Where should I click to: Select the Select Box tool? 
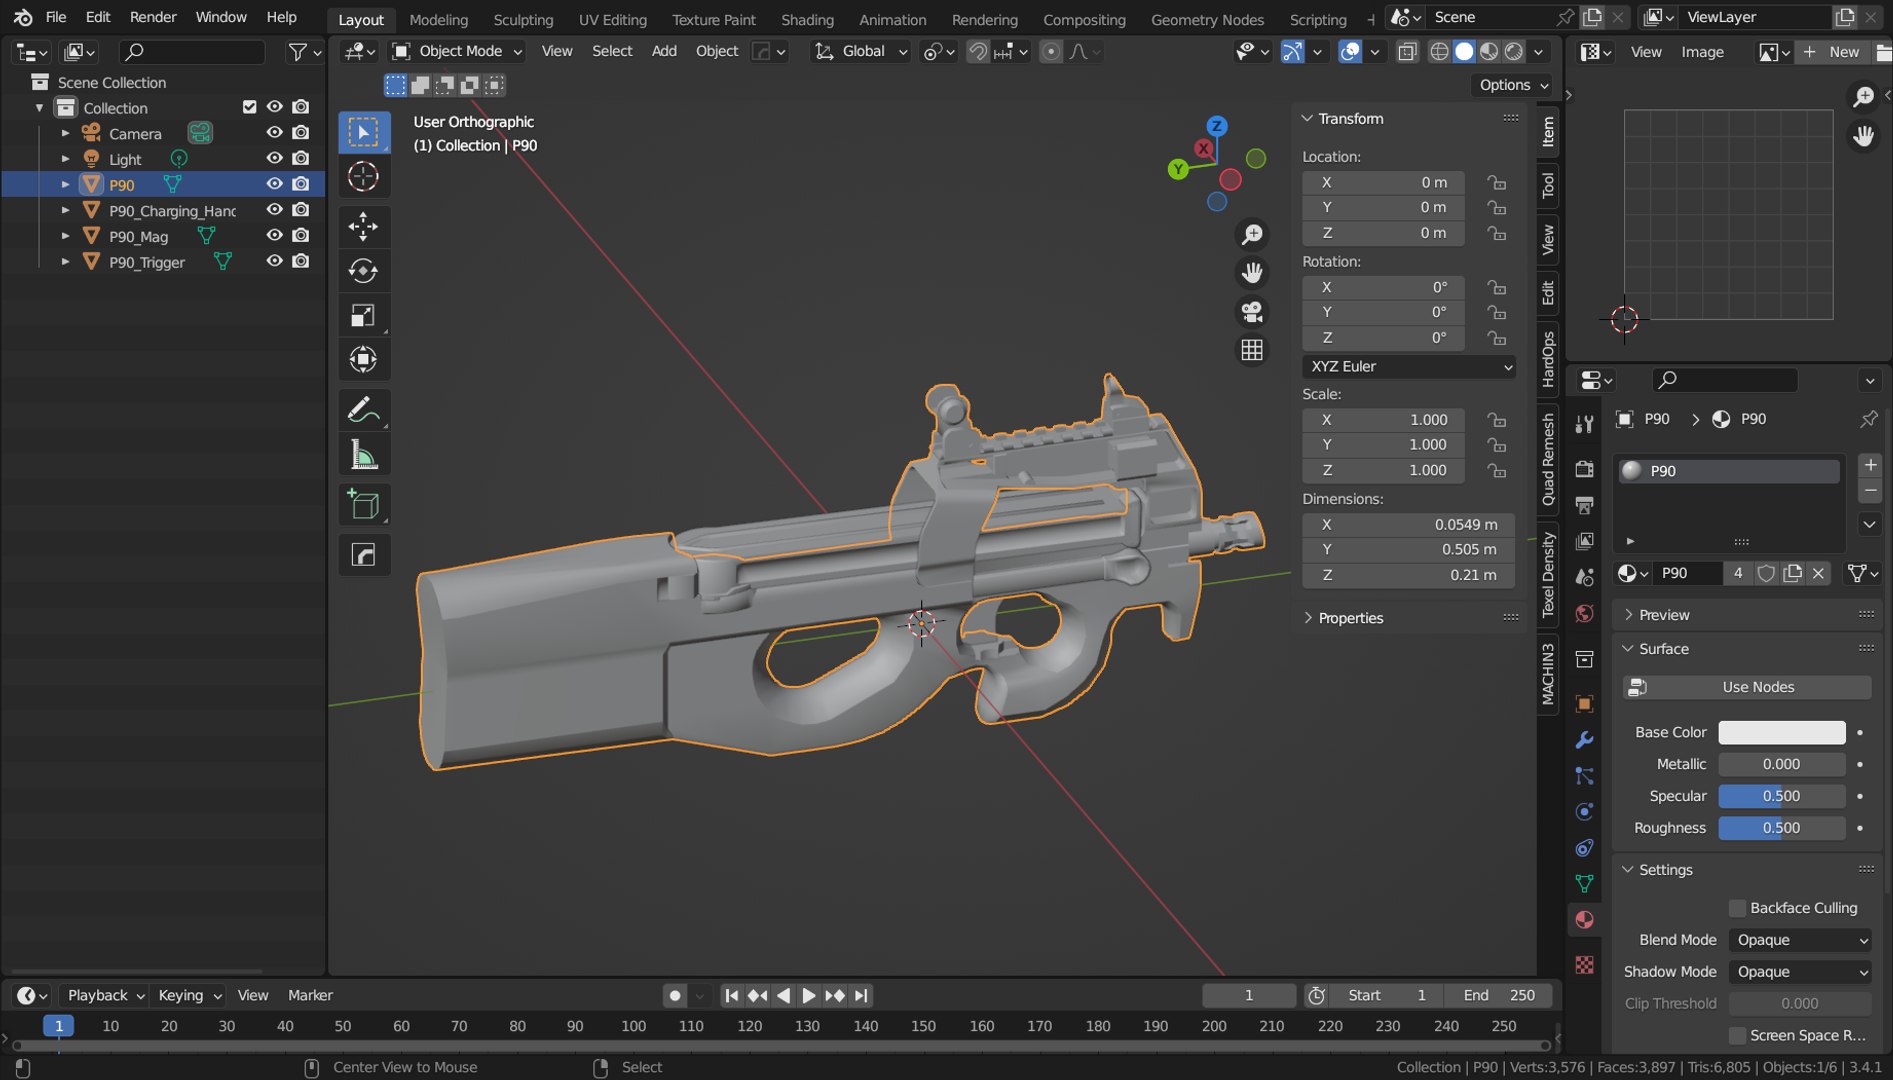[x=363, y=132]
